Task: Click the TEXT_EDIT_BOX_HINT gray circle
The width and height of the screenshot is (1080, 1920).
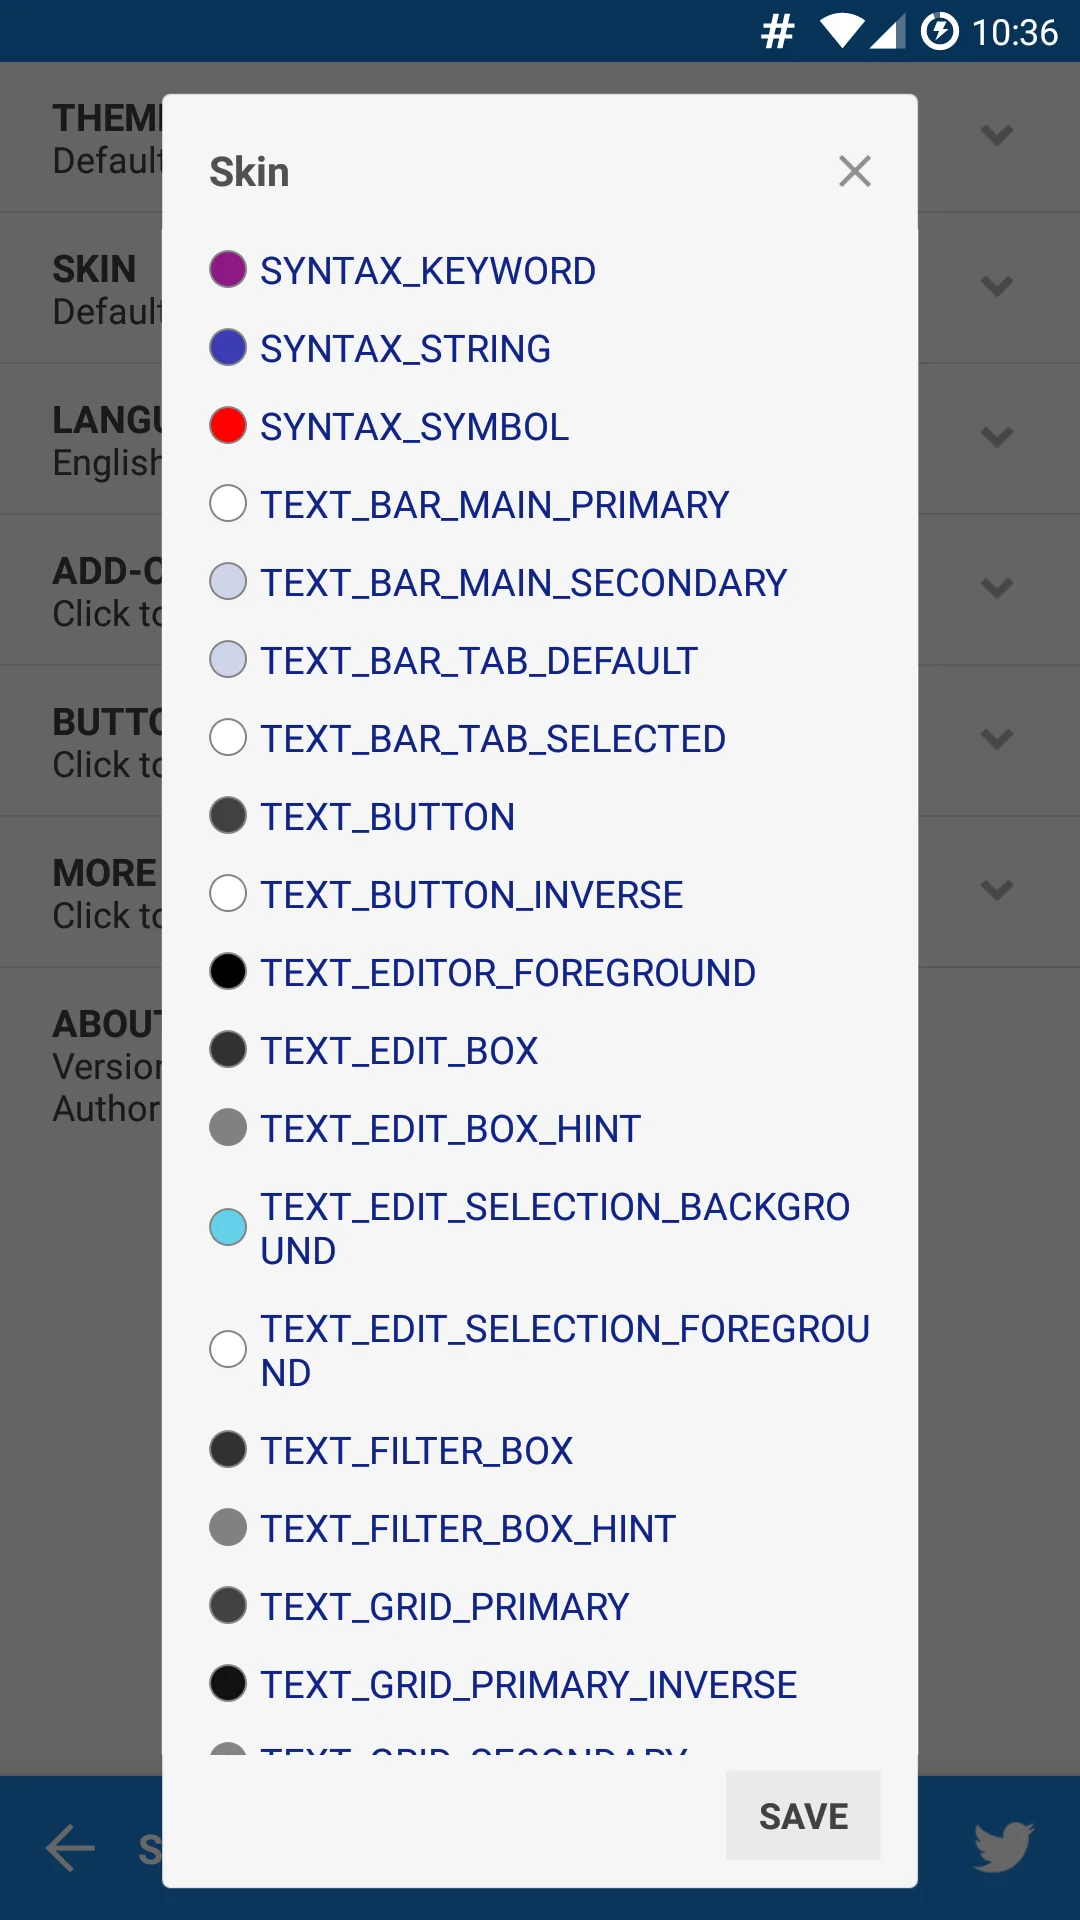Action: pyautogui.click(x=228, y=1128)
